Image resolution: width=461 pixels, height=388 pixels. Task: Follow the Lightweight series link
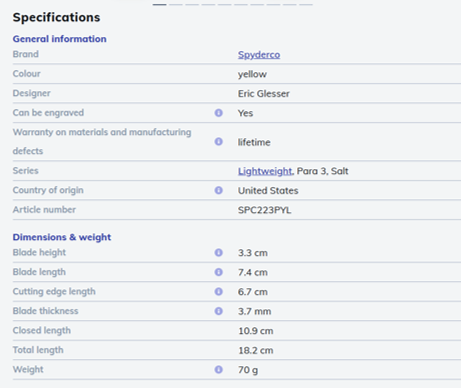[x=265, y=171]
